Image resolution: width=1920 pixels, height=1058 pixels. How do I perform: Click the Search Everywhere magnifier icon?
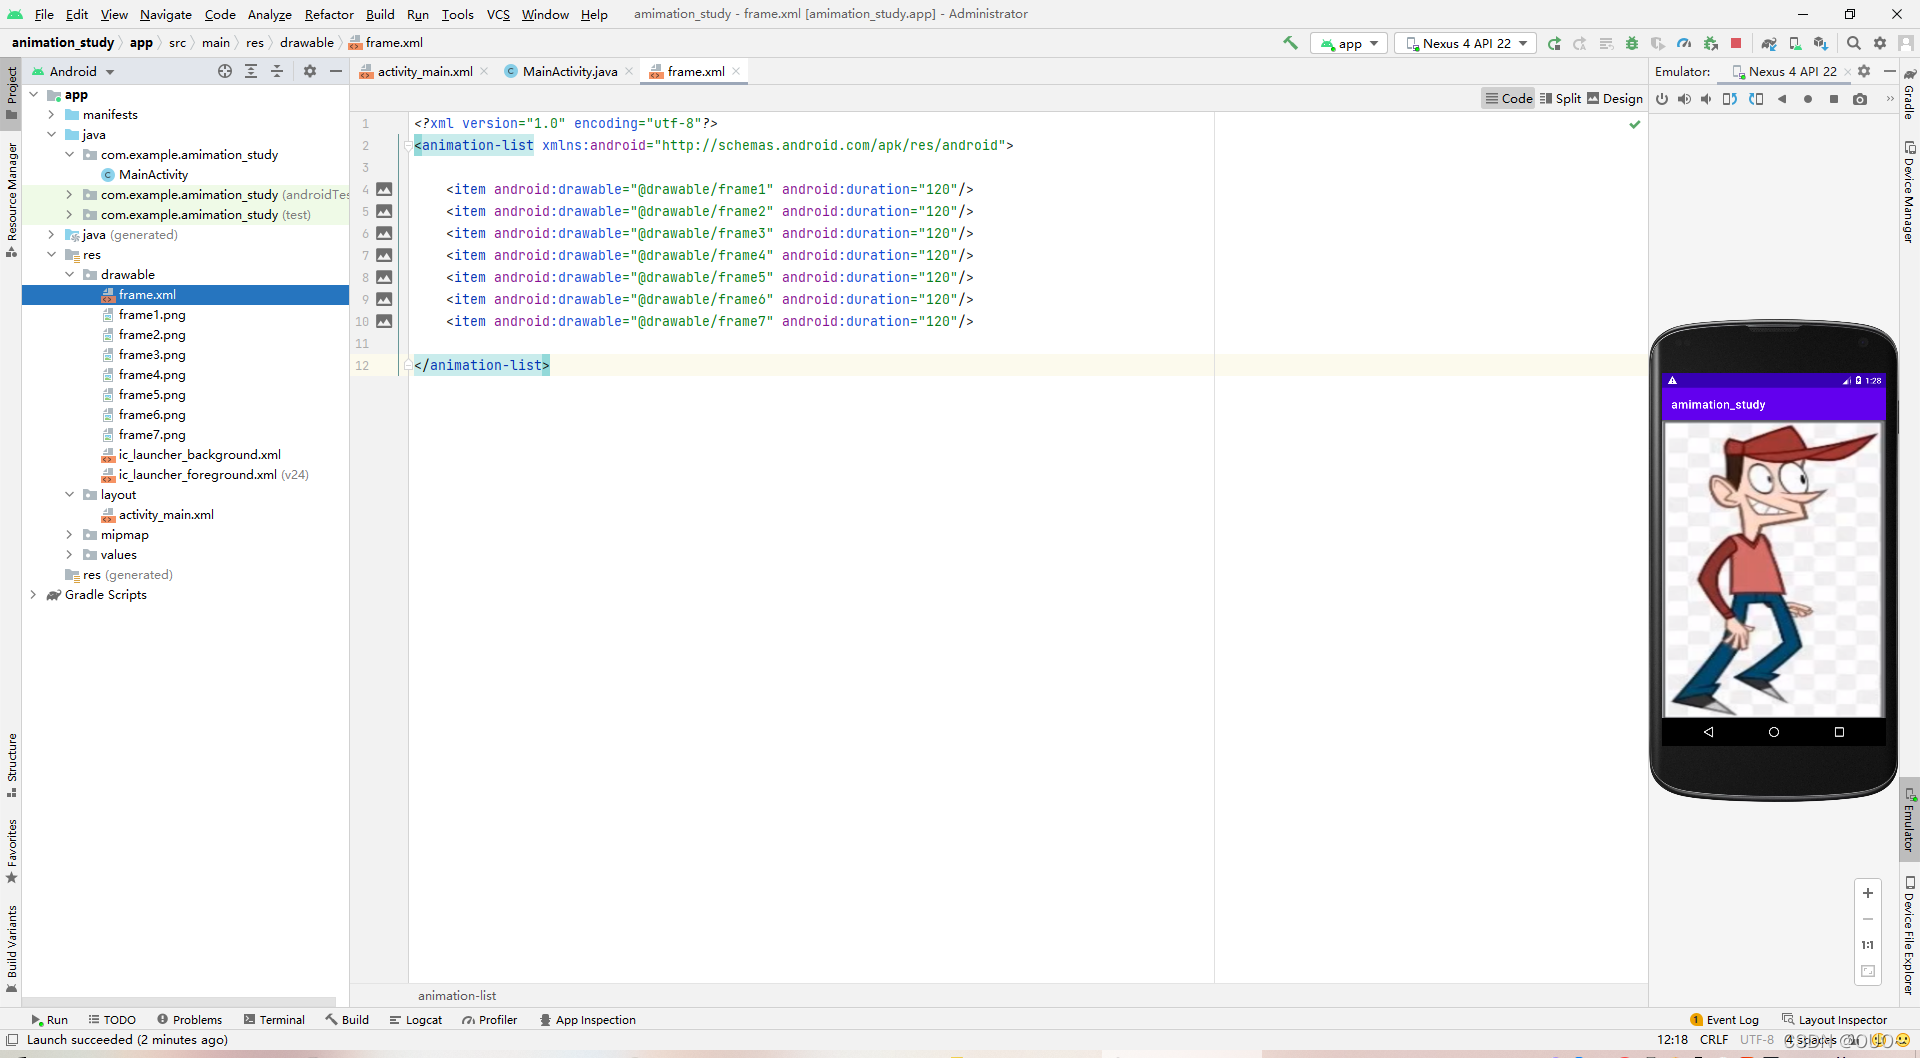[x=1854, y=43]
